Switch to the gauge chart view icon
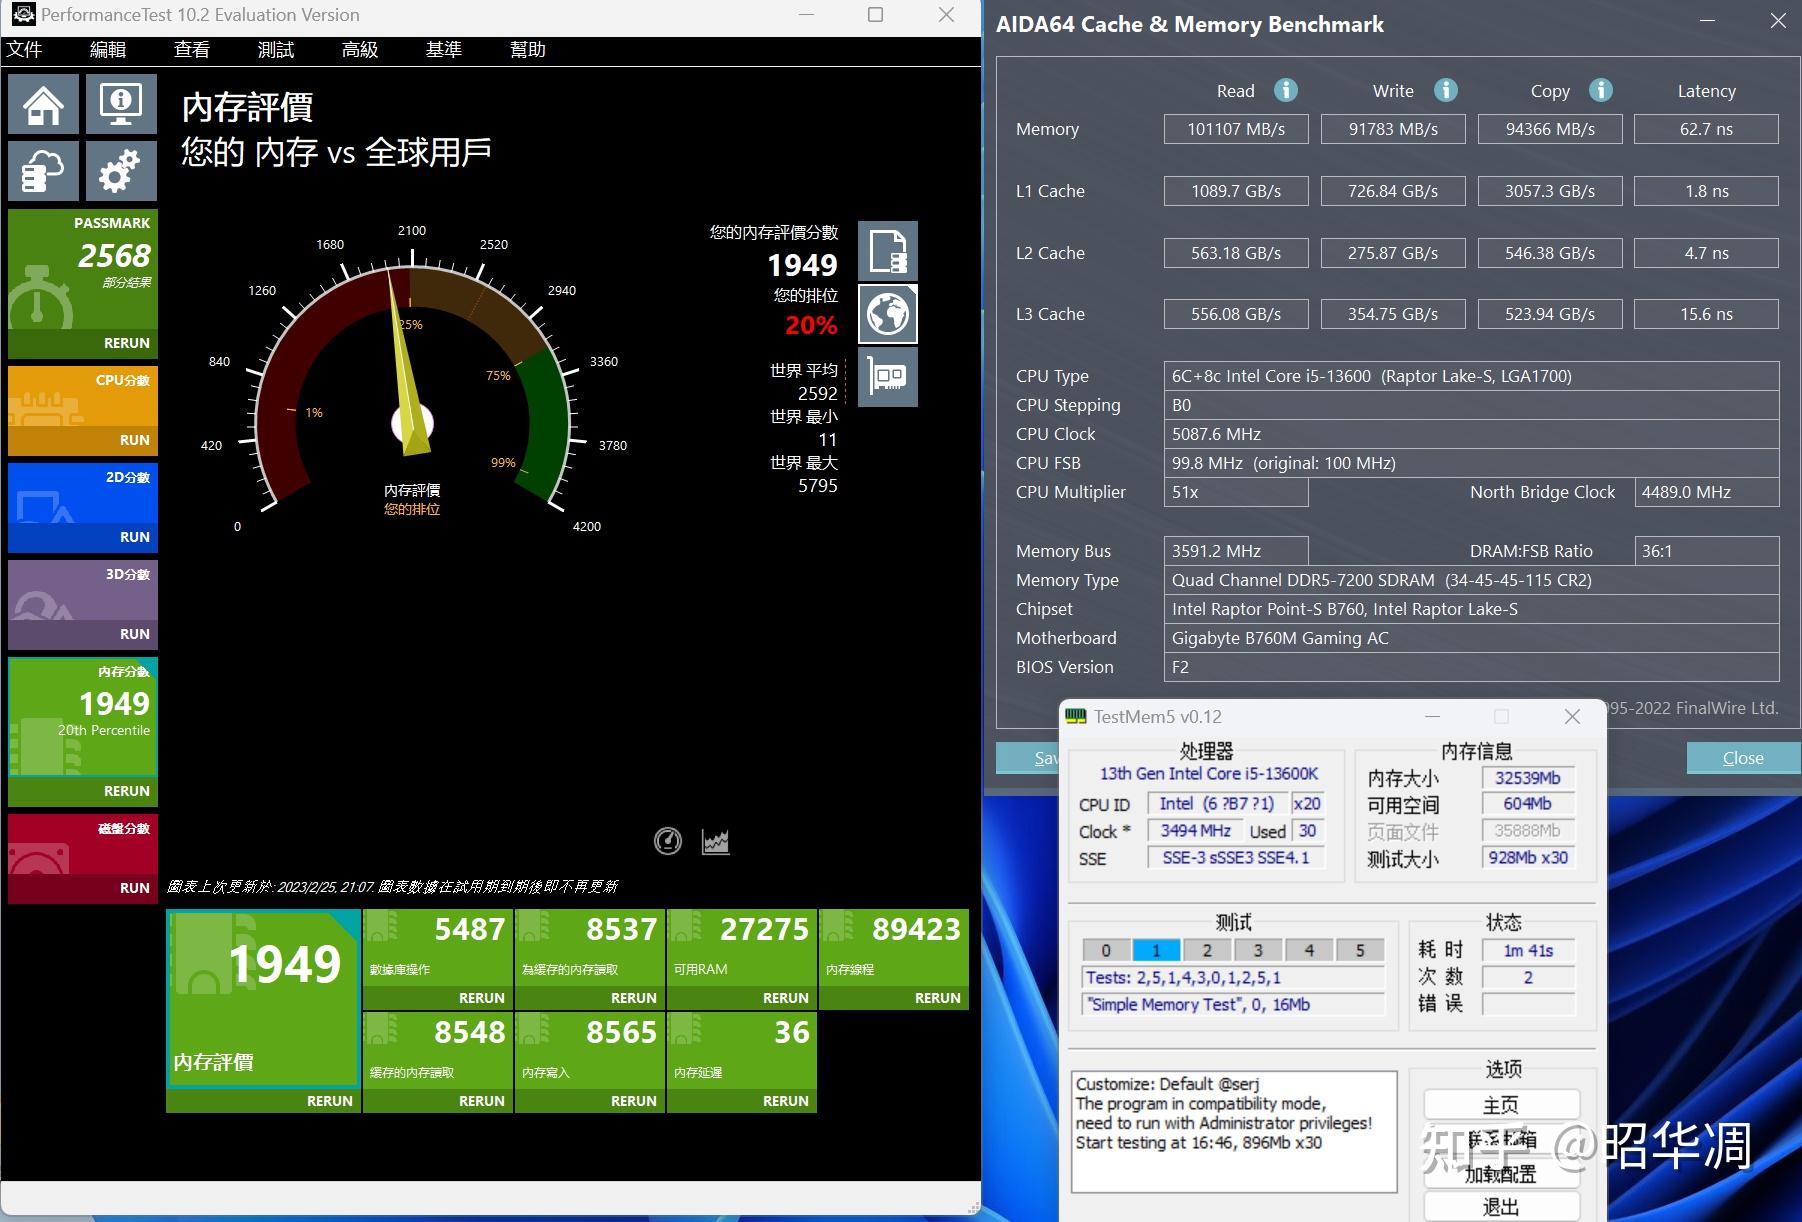 668,842
